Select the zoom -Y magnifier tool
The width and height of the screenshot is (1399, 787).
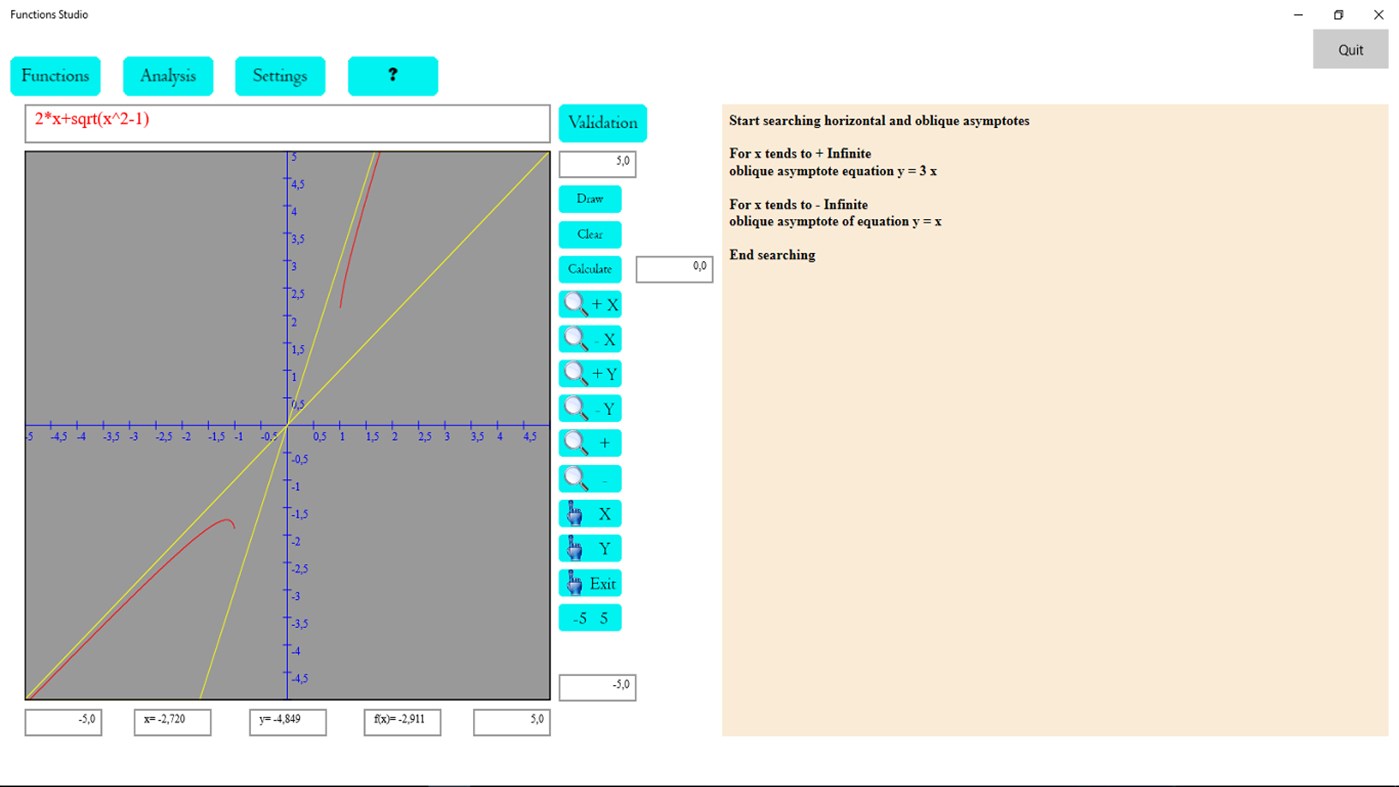(x=589, y=408)
